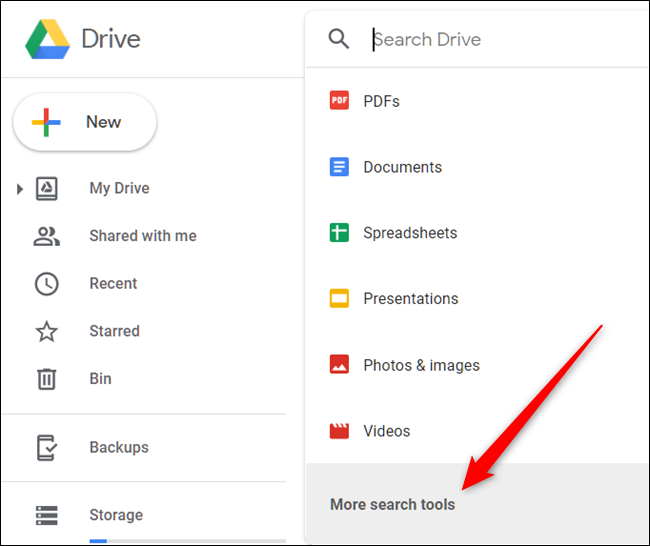Filter search by Videos
Screen dimensions: 650x546
pos(478,431)
